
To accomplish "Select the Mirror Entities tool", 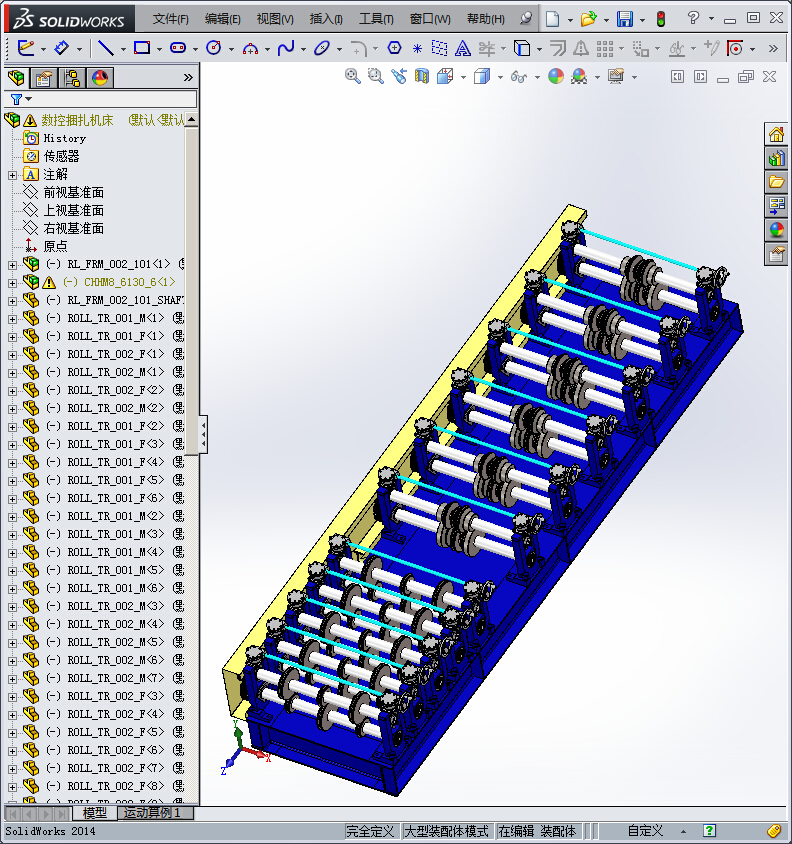I will [x=581, y=48].
